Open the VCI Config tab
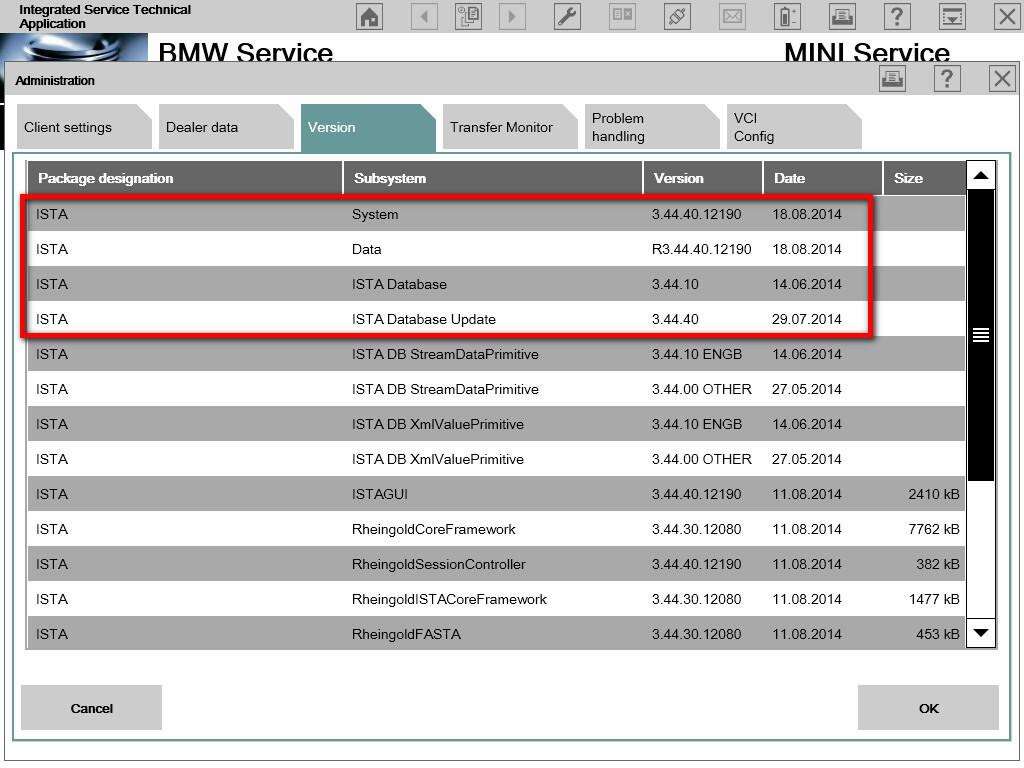The width and height of the screenshot is (1024, 768). point(793,127)
